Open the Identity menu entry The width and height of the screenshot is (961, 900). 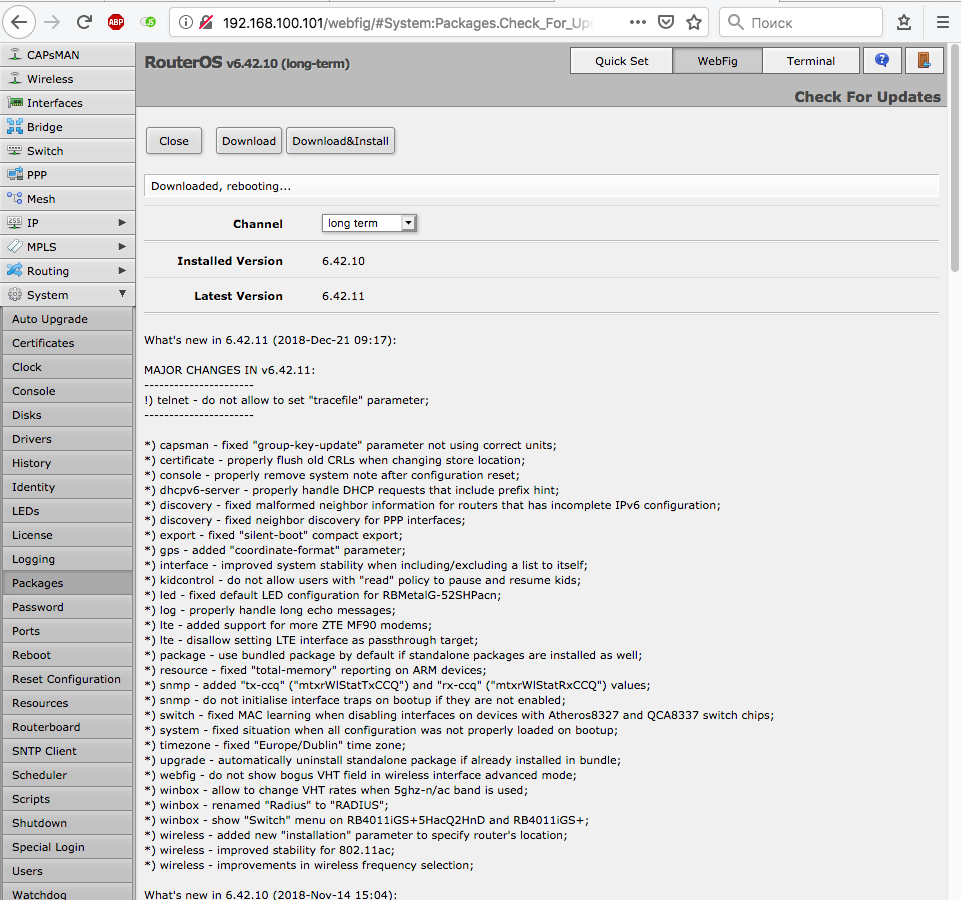tap(67, 487)
